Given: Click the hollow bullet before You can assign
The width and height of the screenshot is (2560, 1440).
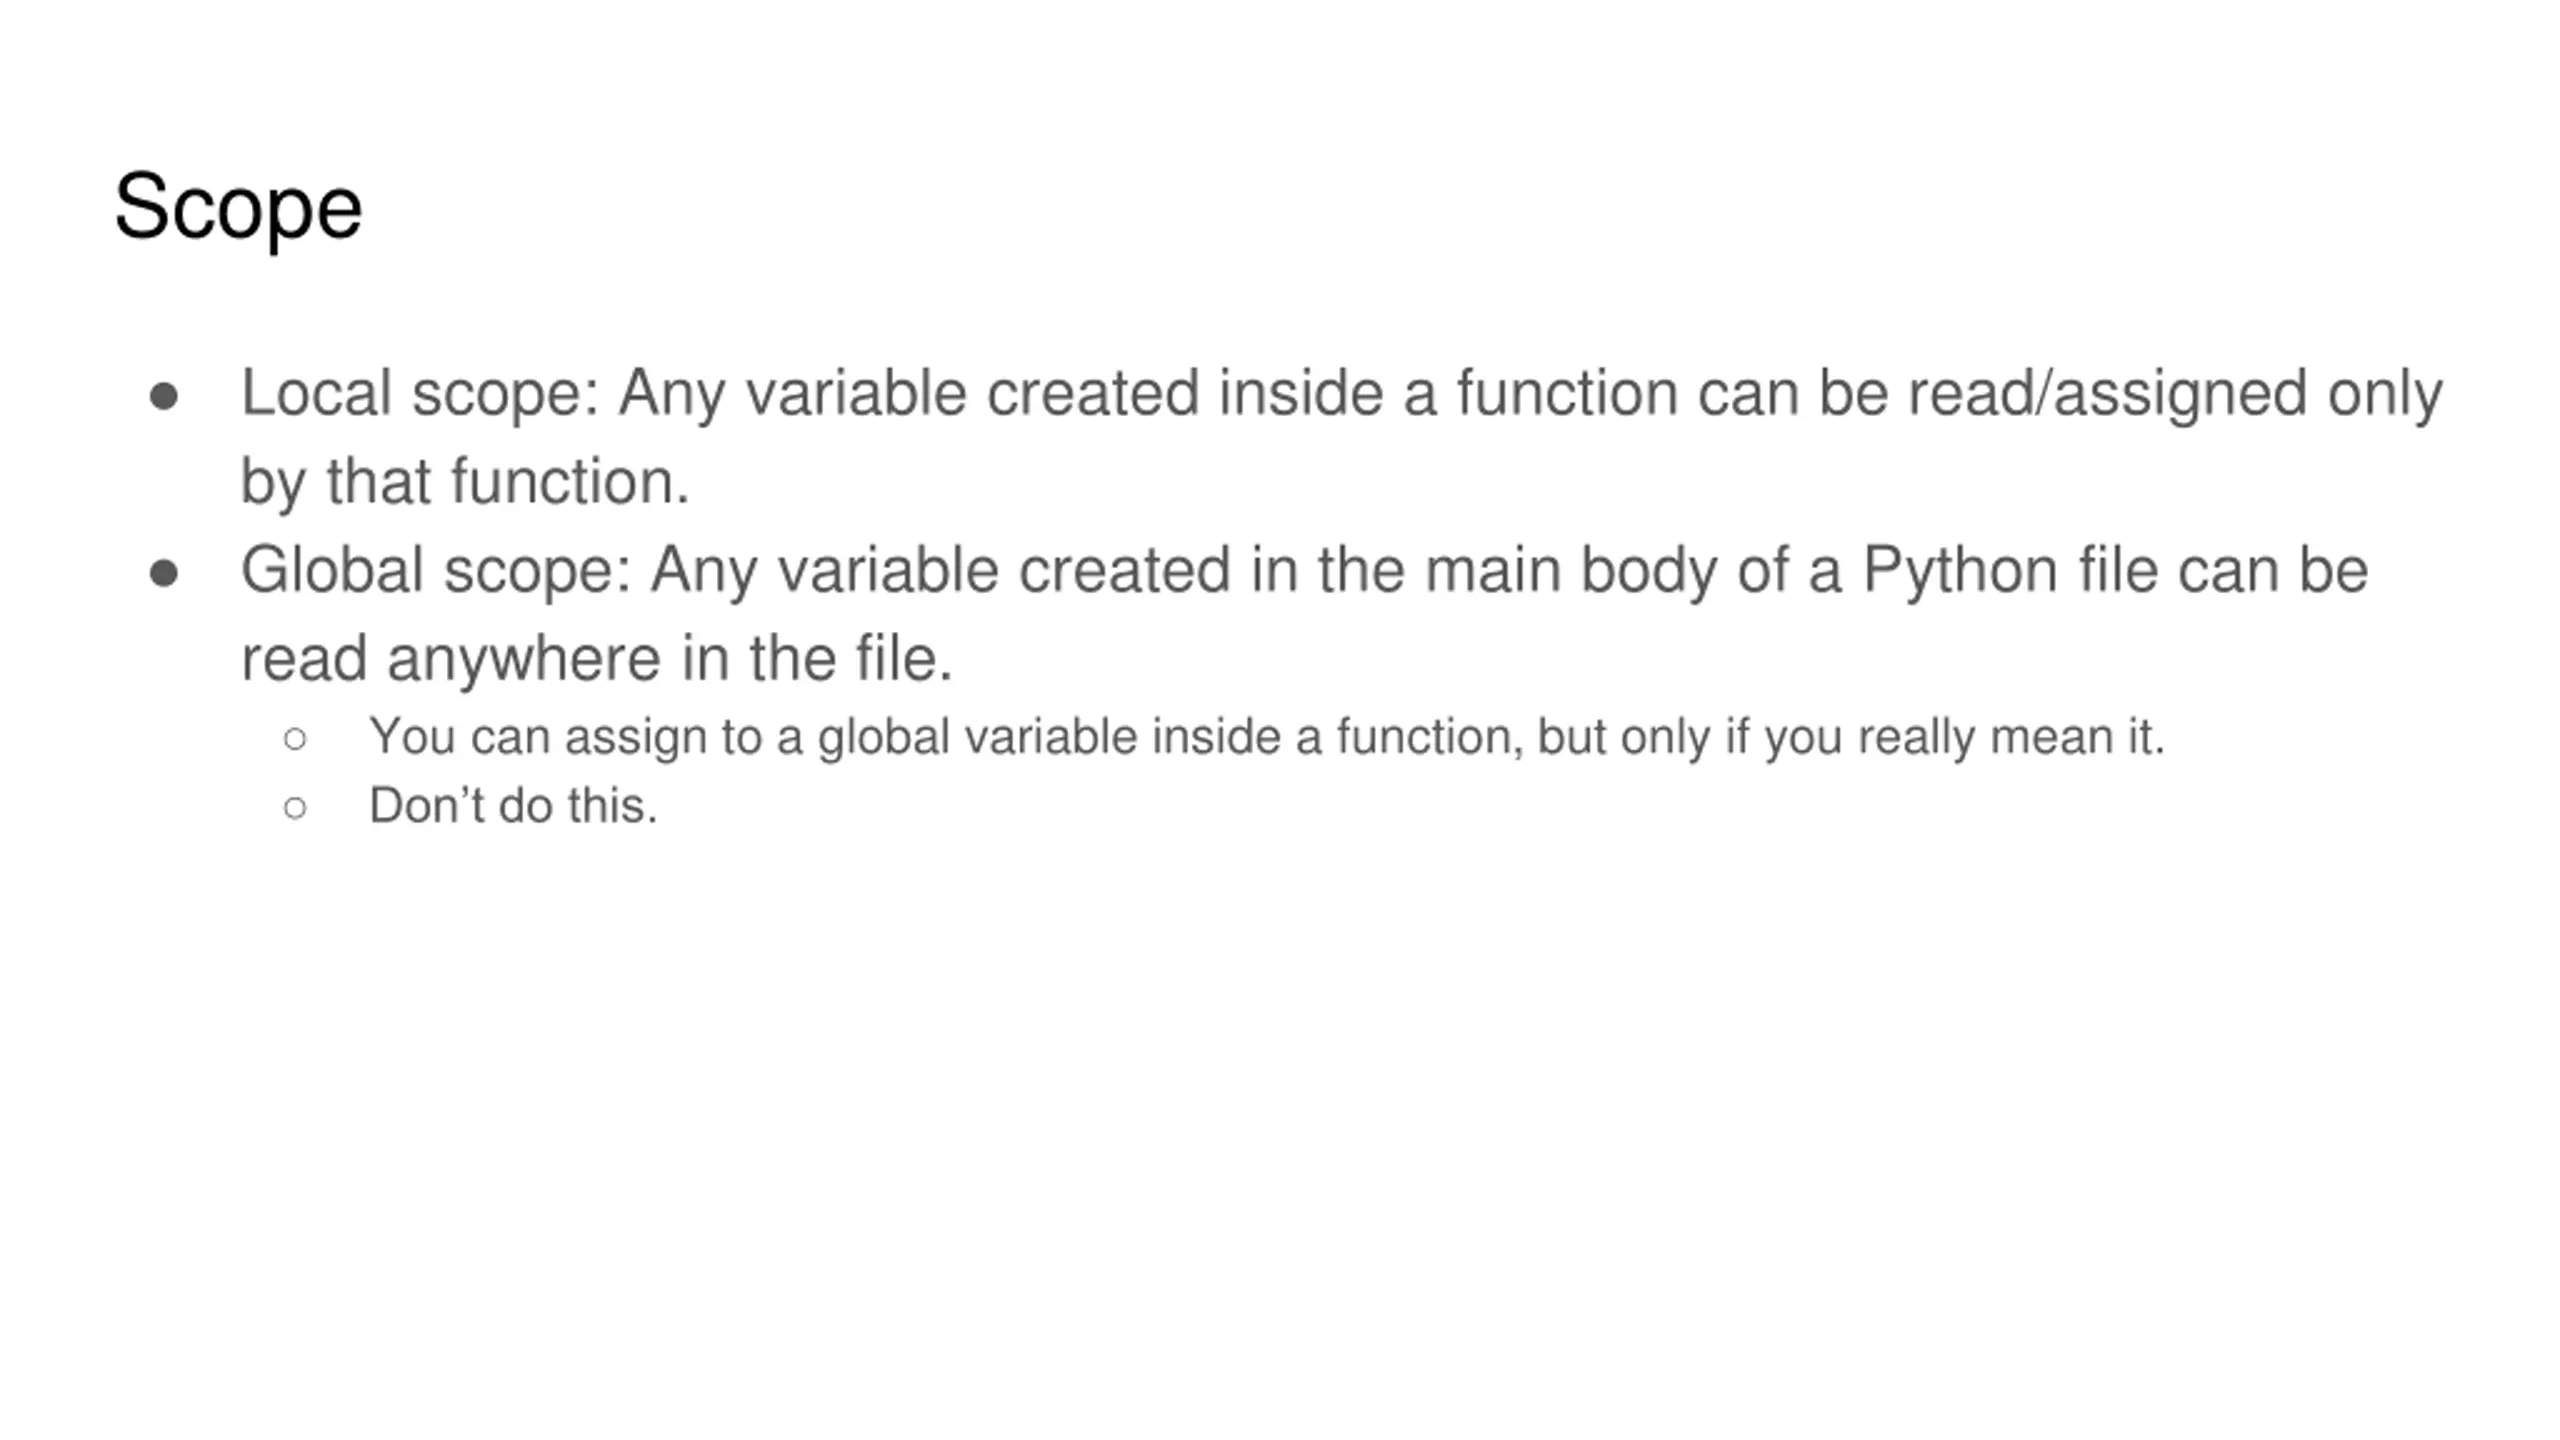Looking at the screenshot, I should (x=295, y=739).
